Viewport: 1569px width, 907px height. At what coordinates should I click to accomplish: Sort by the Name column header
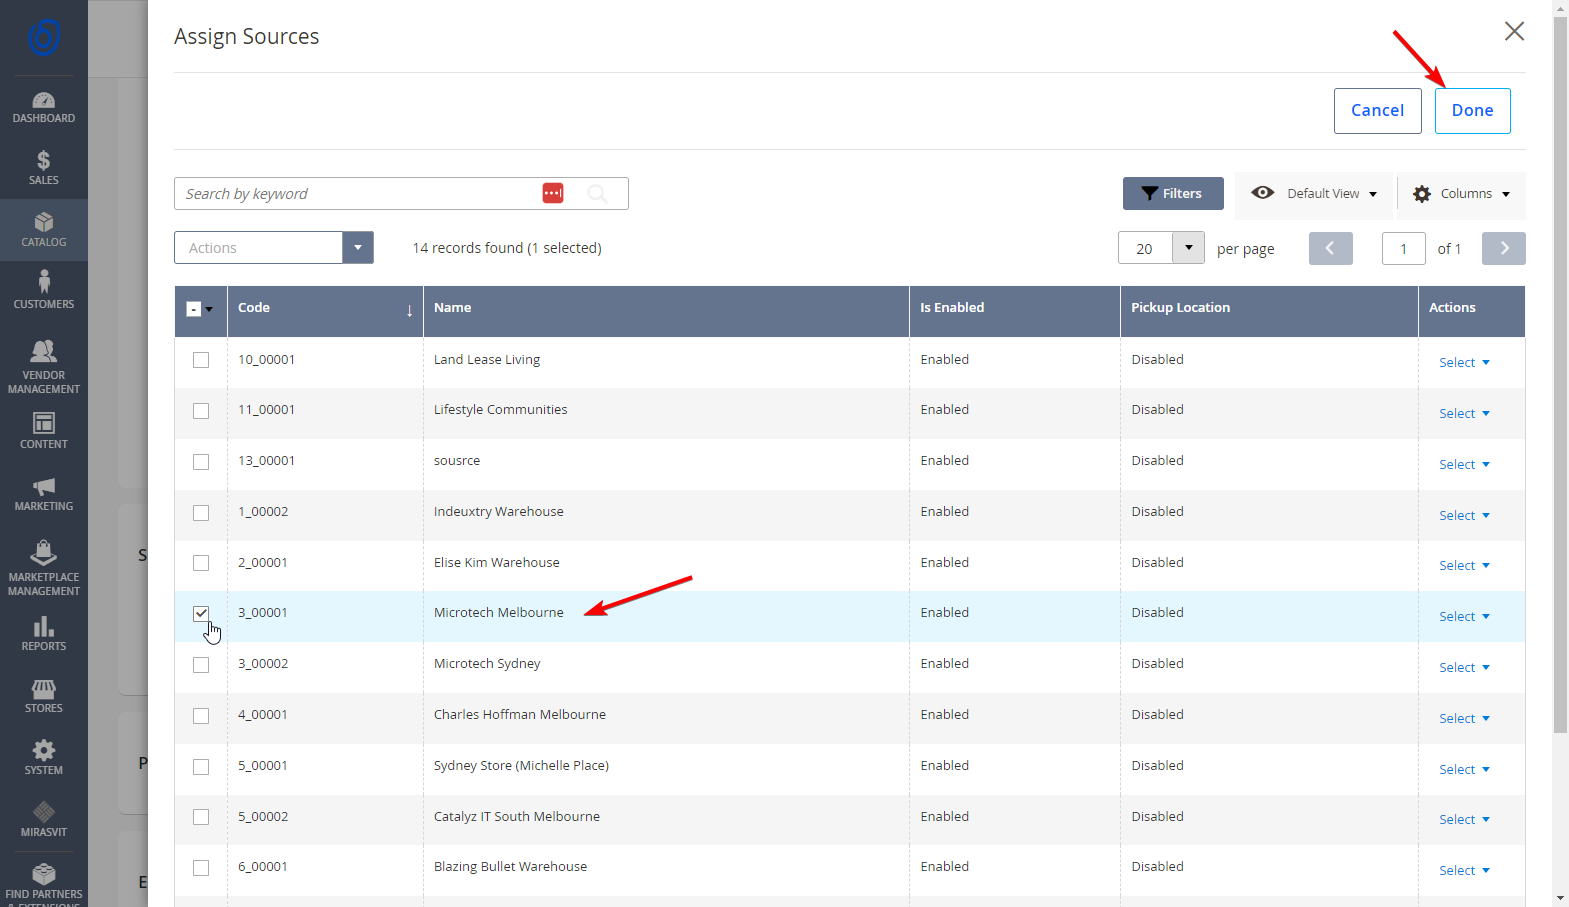(x=666, y=311)
